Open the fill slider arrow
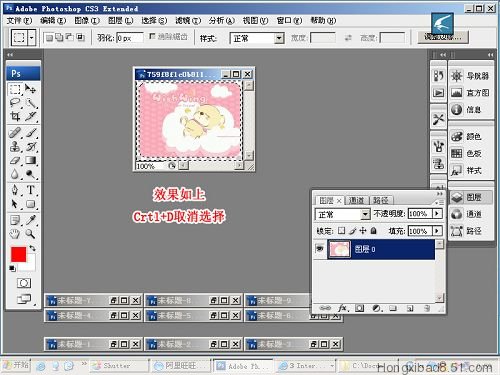The height and width of the screenshot is (375, 500). click(x=437, y=231)
